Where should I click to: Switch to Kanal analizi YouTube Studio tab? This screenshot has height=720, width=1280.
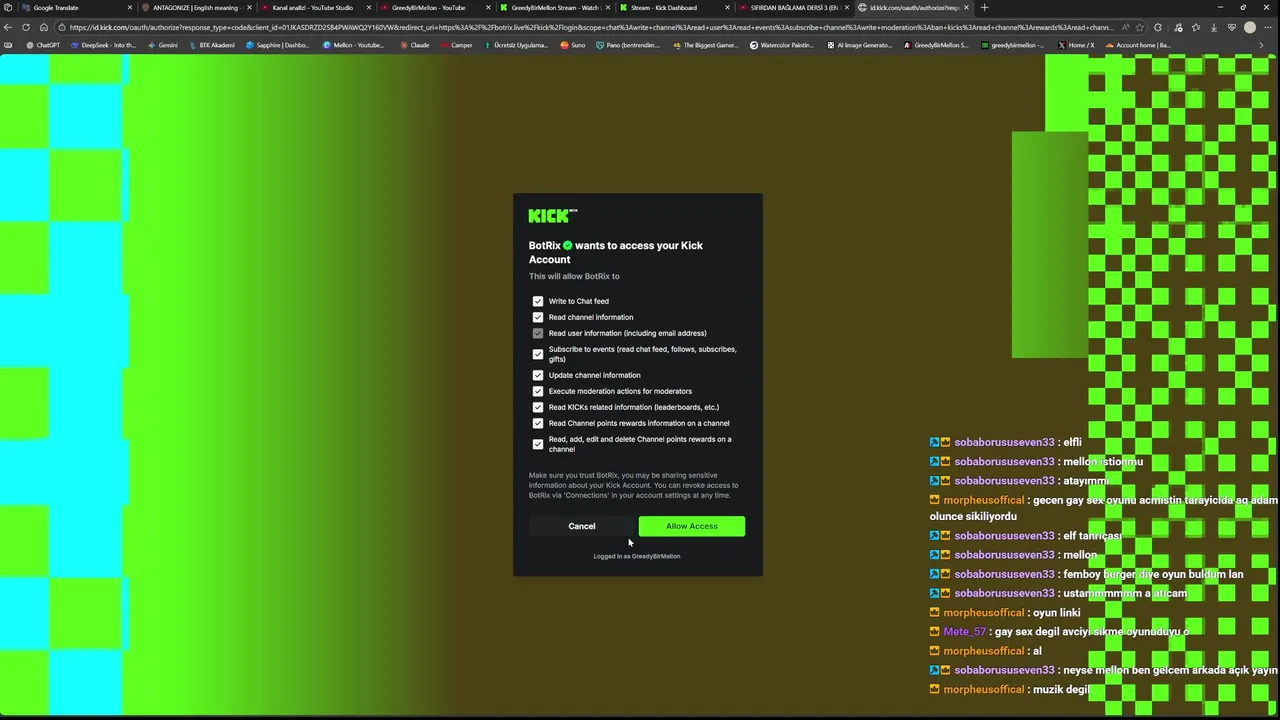(315, 7)
